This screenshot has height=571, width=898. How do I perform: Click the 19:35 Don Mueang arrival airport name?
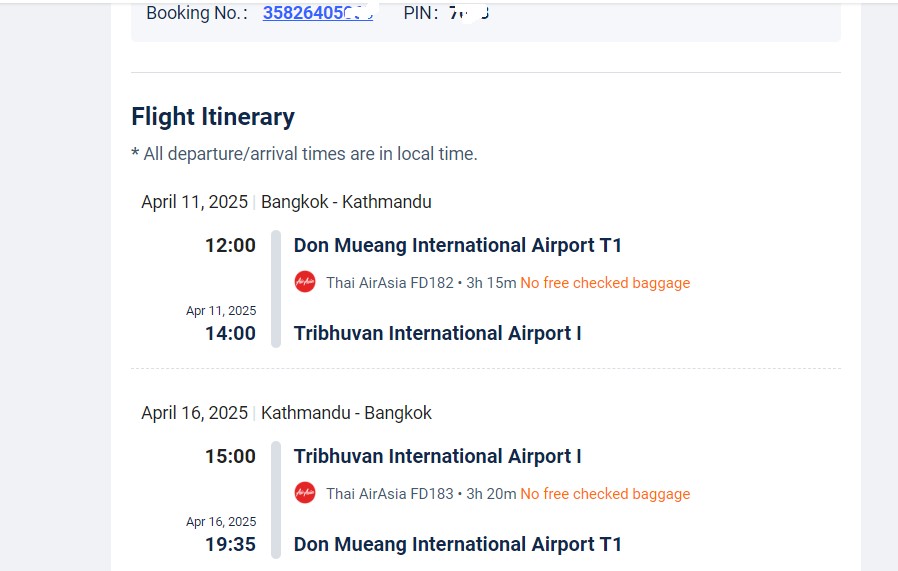458,544
